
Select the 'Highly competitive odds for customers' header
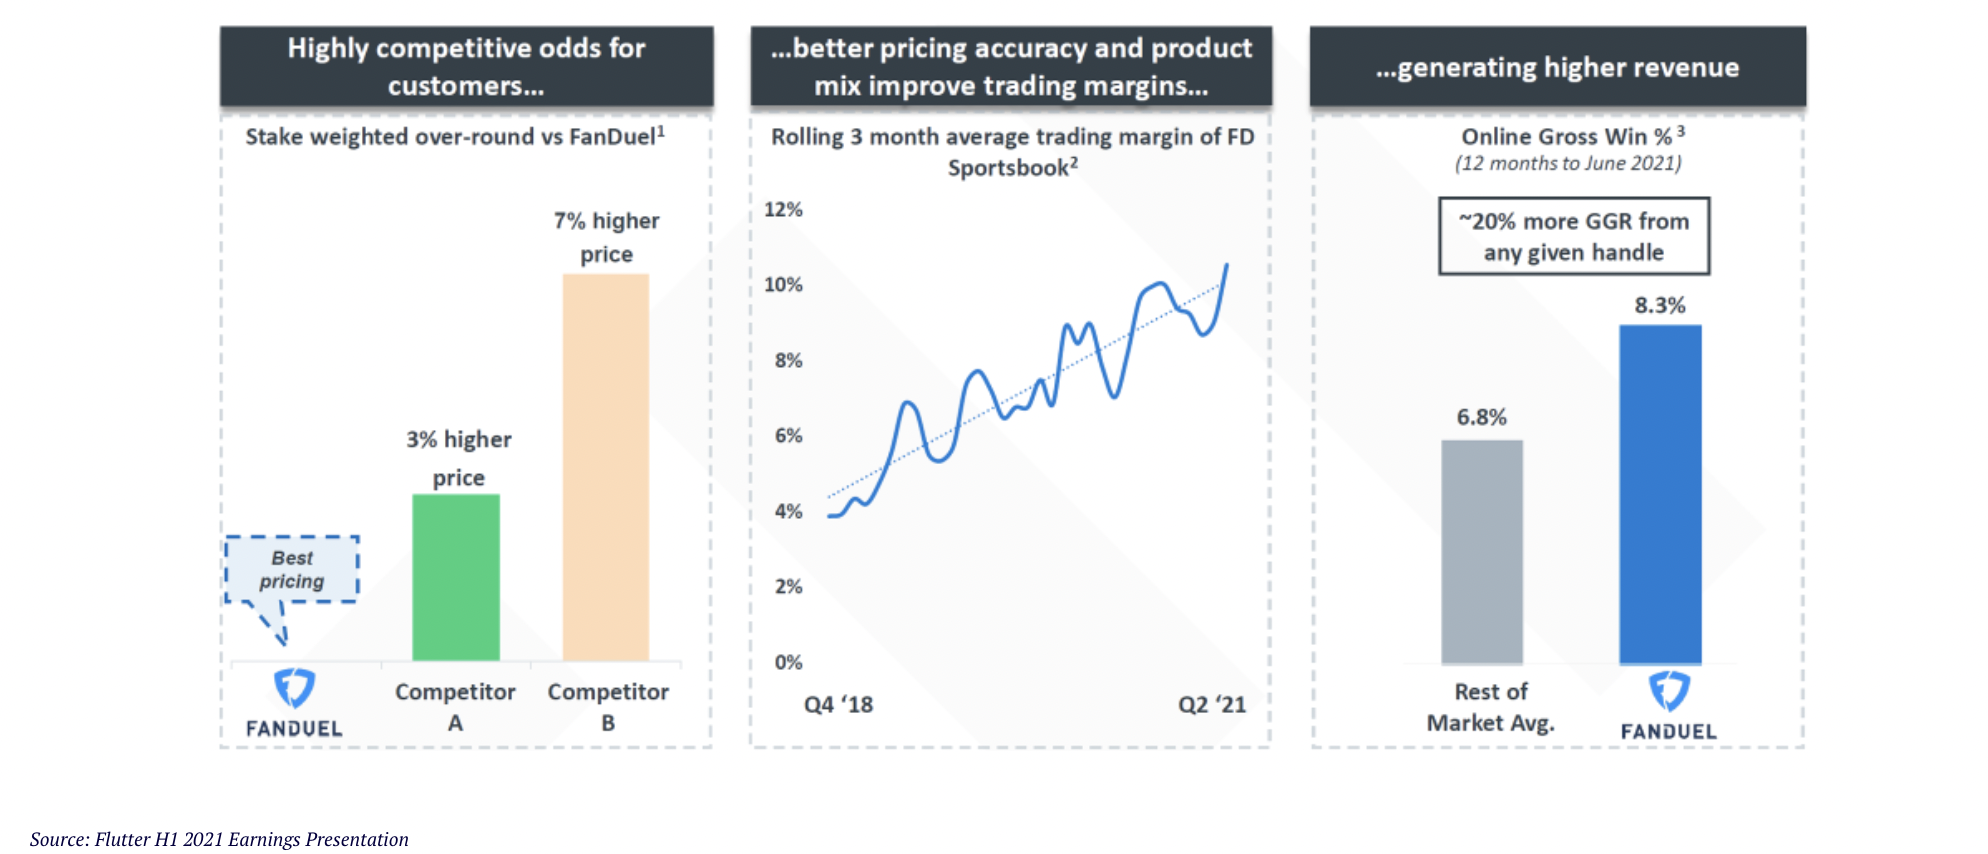466,67
